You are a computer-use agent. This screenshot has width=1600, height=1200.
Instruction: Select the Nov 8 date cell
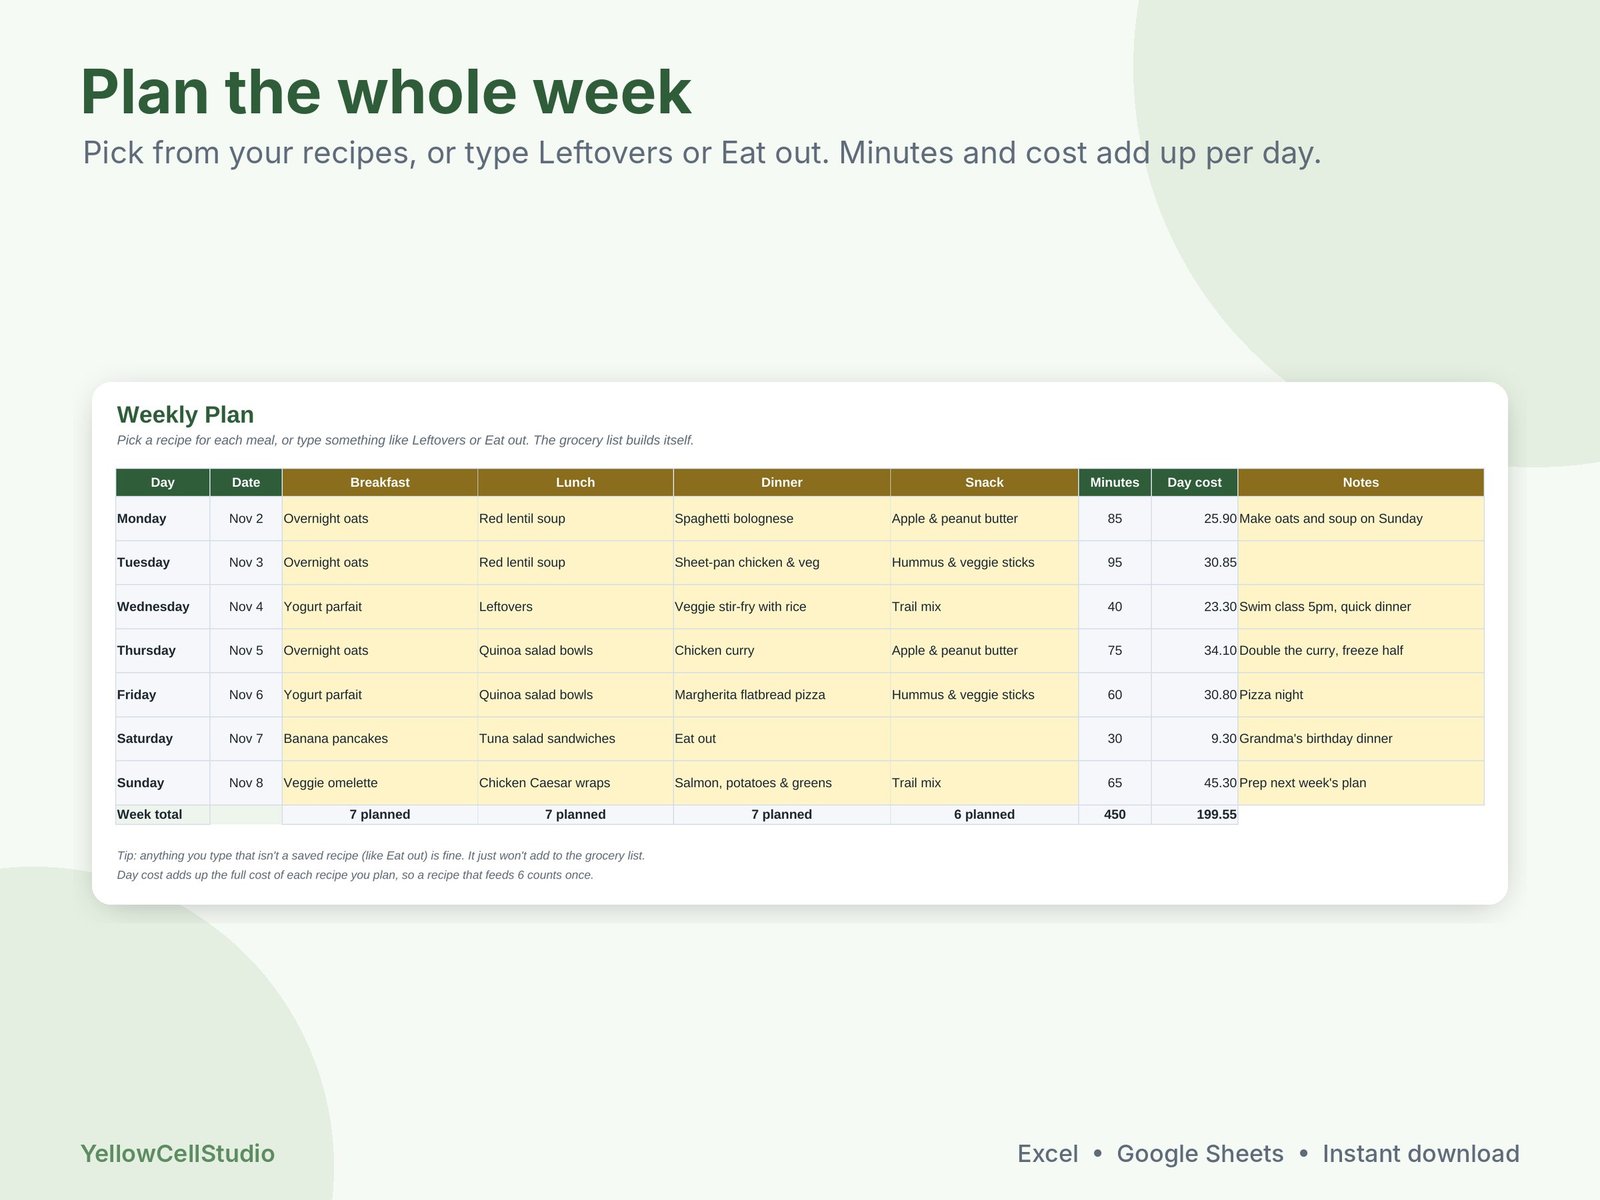(246, 782)
